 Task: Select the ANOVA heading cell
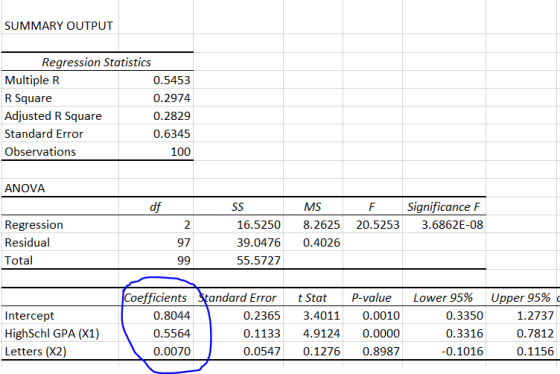25,188
